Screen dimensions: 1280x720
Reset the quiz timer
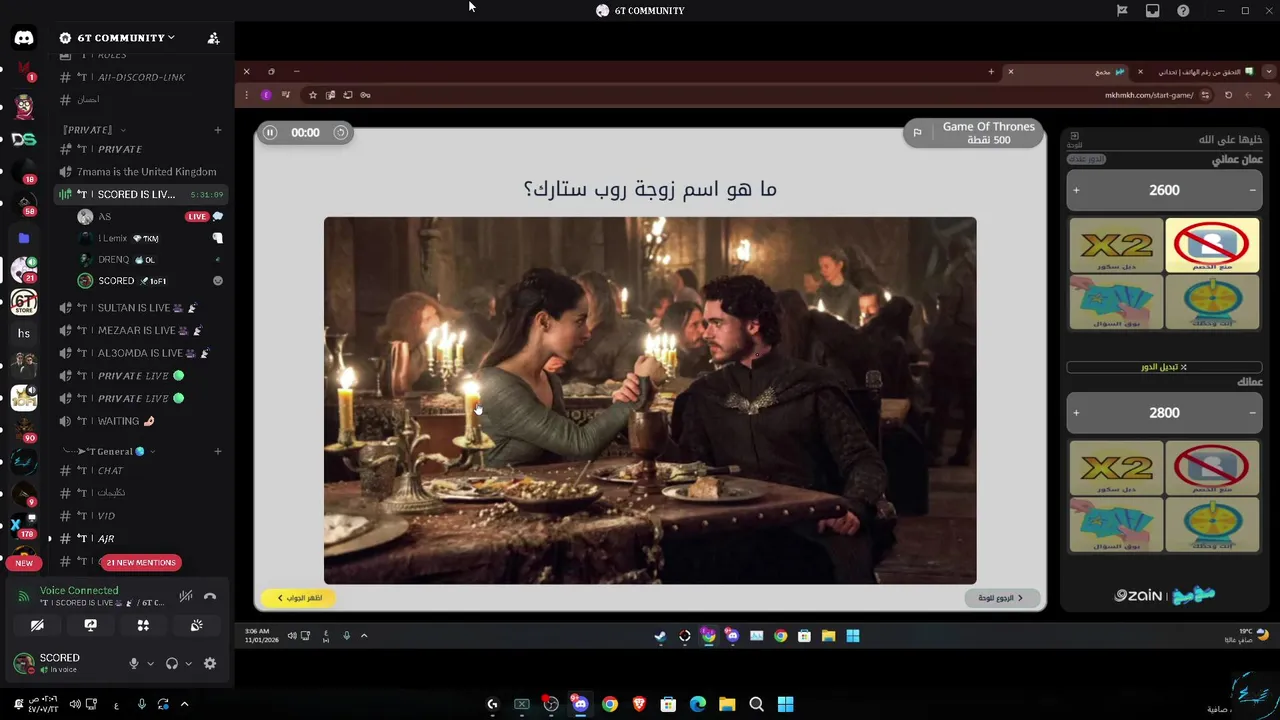(x=340, y=132)
